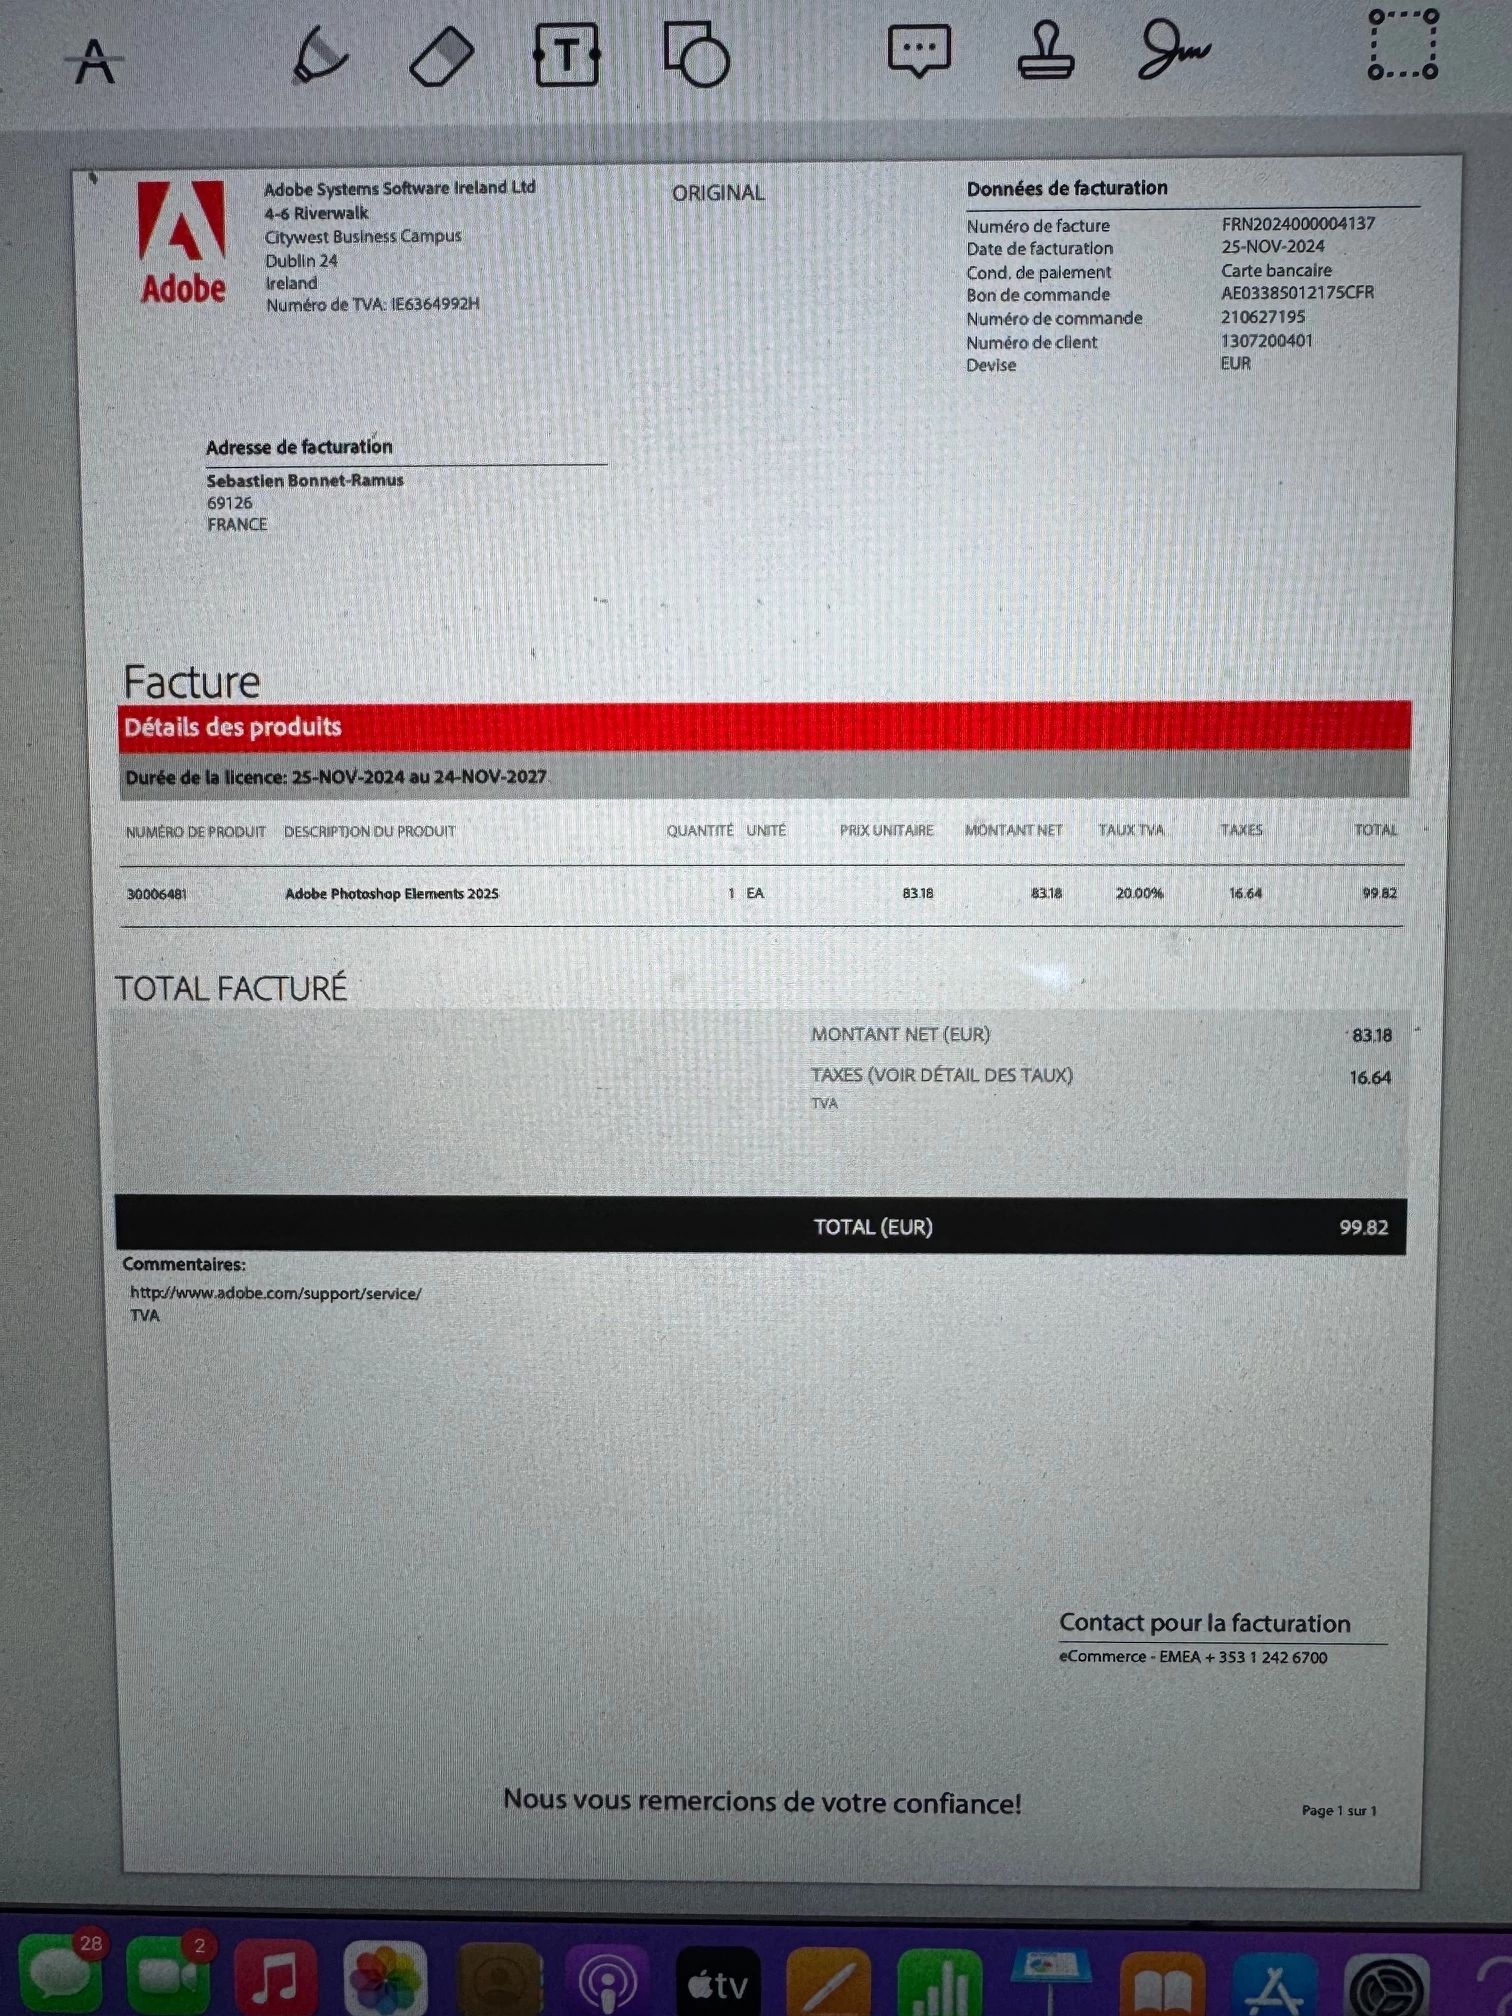Select the stamp tool
This screenshot has height=2016, width=1512.
tap(1046, 50)
